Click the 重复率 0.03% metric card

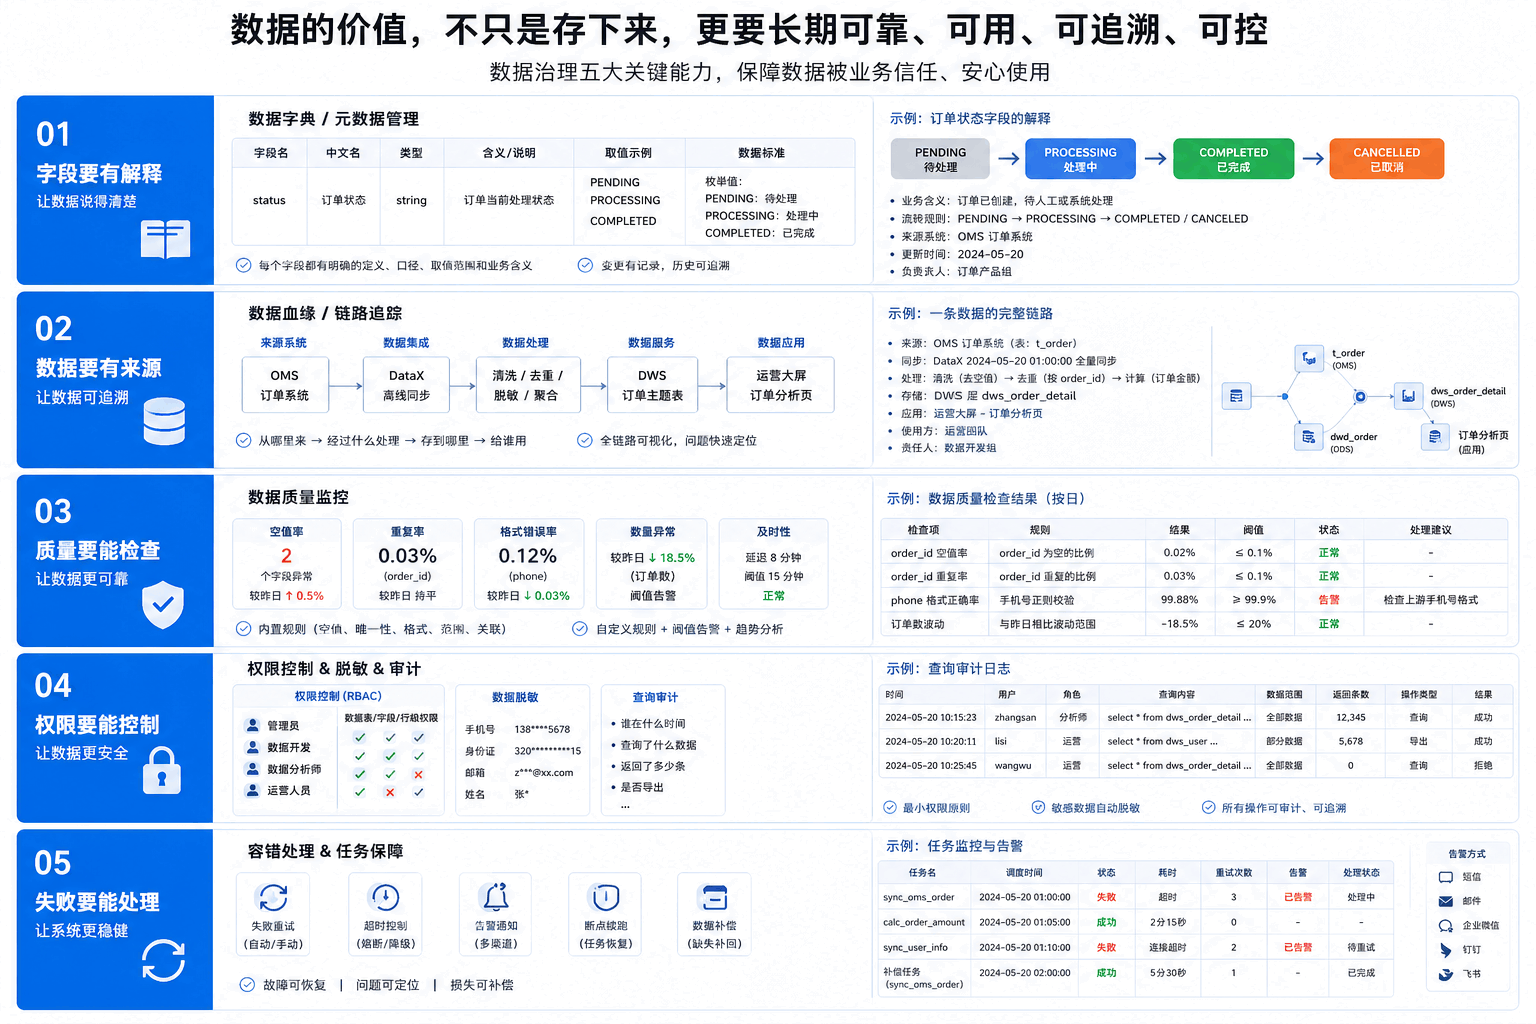tap(408, 563)
